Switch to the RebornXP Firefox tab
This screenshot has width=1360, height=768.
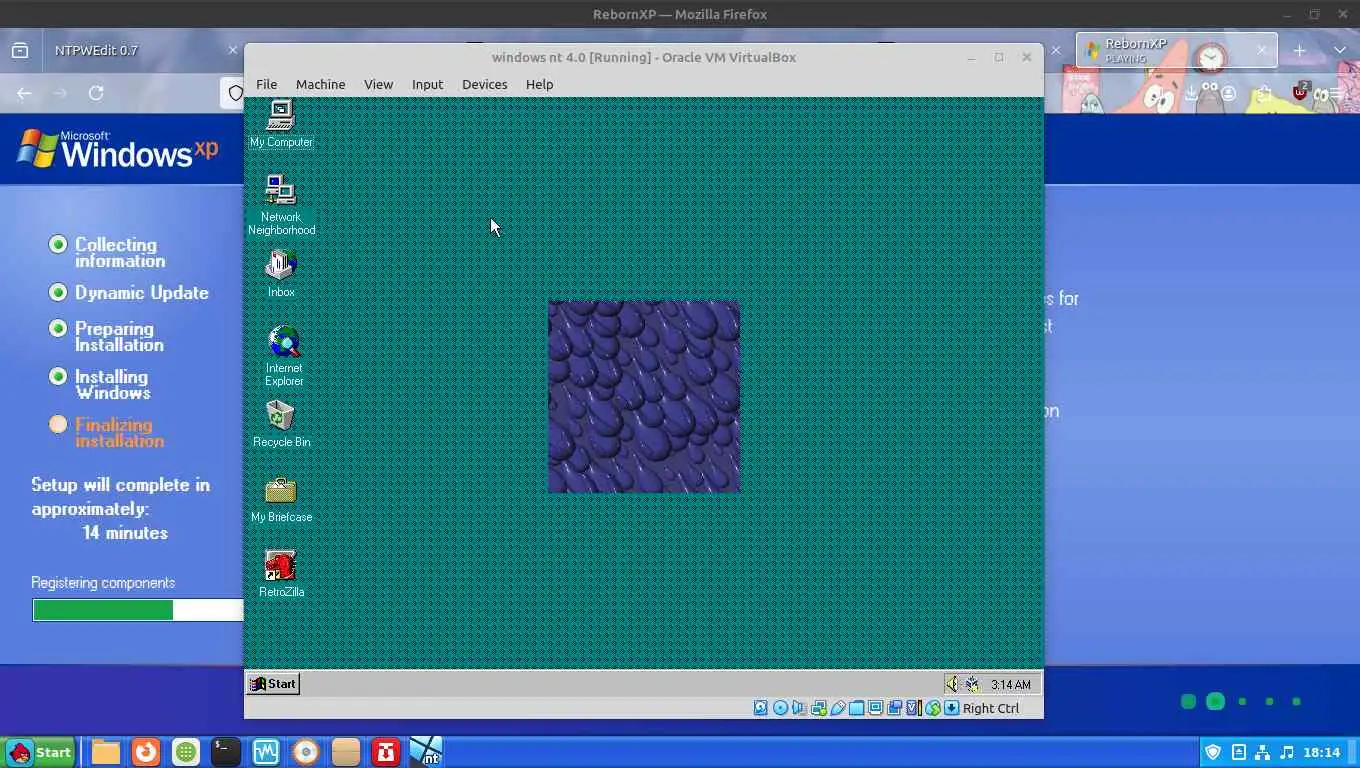[1176, 50]
